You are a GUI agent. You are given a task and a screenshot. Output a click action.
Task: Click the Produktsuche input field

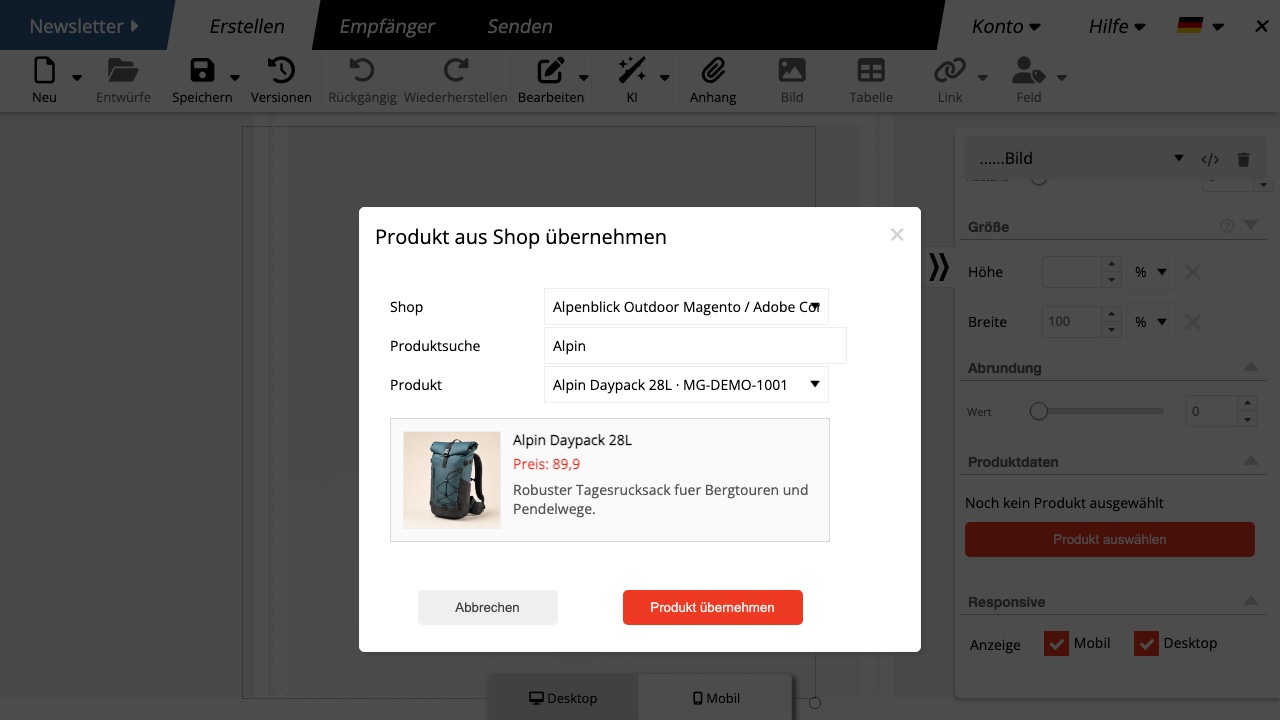(x=696, y=346)
